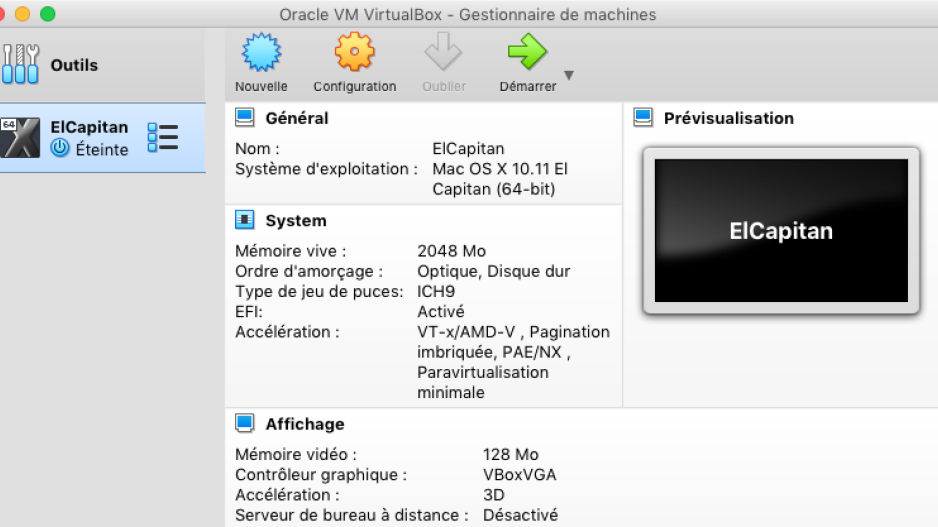Click 'Optique, Disque dur' boot order value
The image size is (938, 527).
coord(494,271)
